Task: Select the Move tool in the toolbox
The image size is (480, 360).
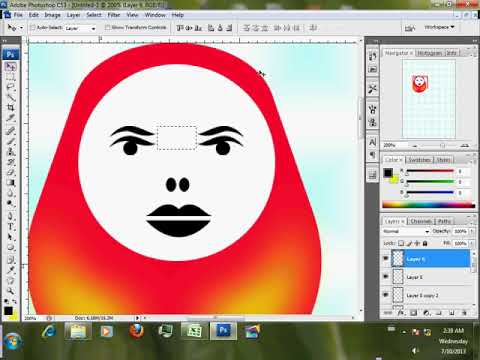Action: (x=11, y=66)
